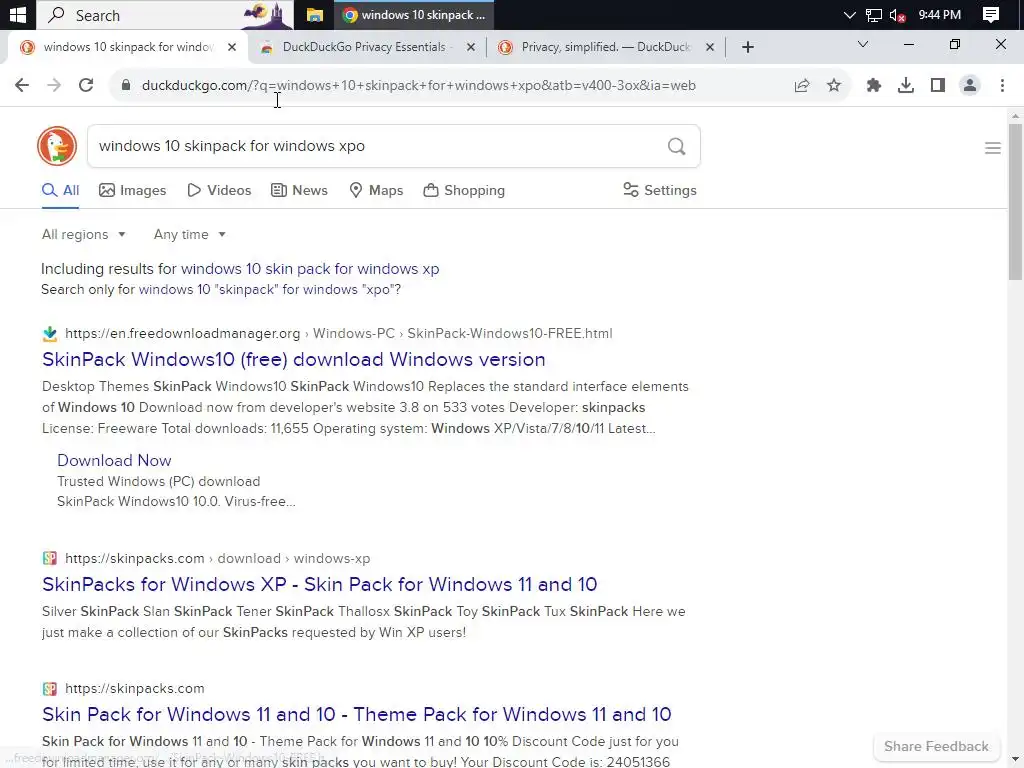Viewport: 1024px width, 768px height.
Task: Expand the All regions dropdown
Action: (x=84, y=234)
